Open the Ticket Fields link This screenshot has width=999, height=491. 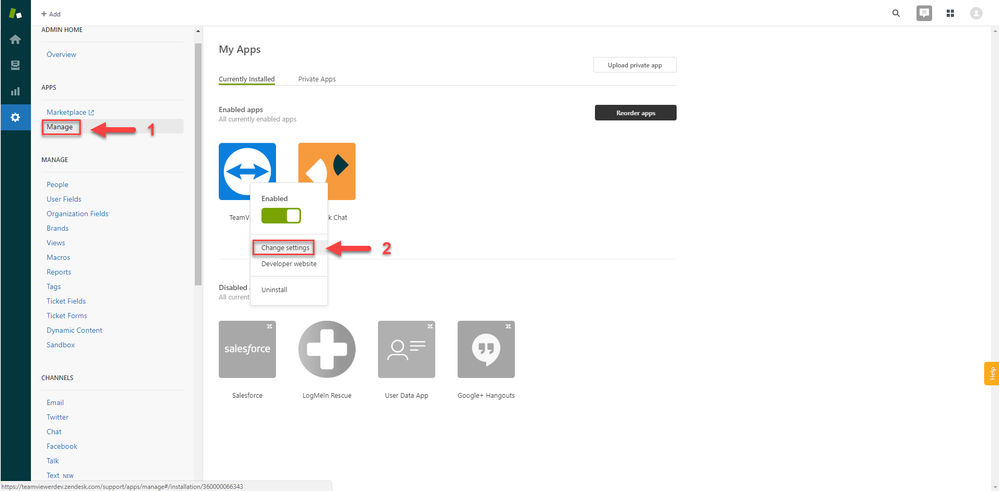click(x=66, y=301)
